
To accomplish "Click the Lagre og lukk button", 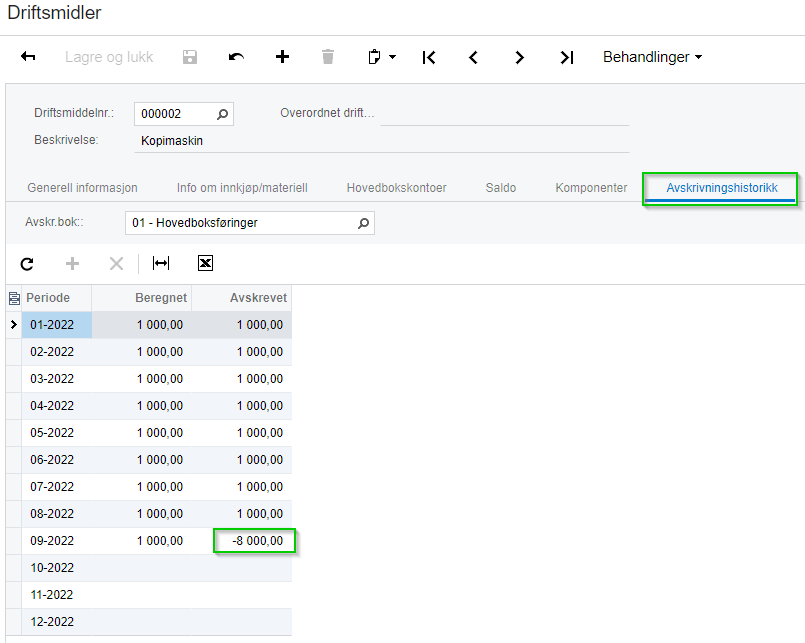I will click(109, 57).
